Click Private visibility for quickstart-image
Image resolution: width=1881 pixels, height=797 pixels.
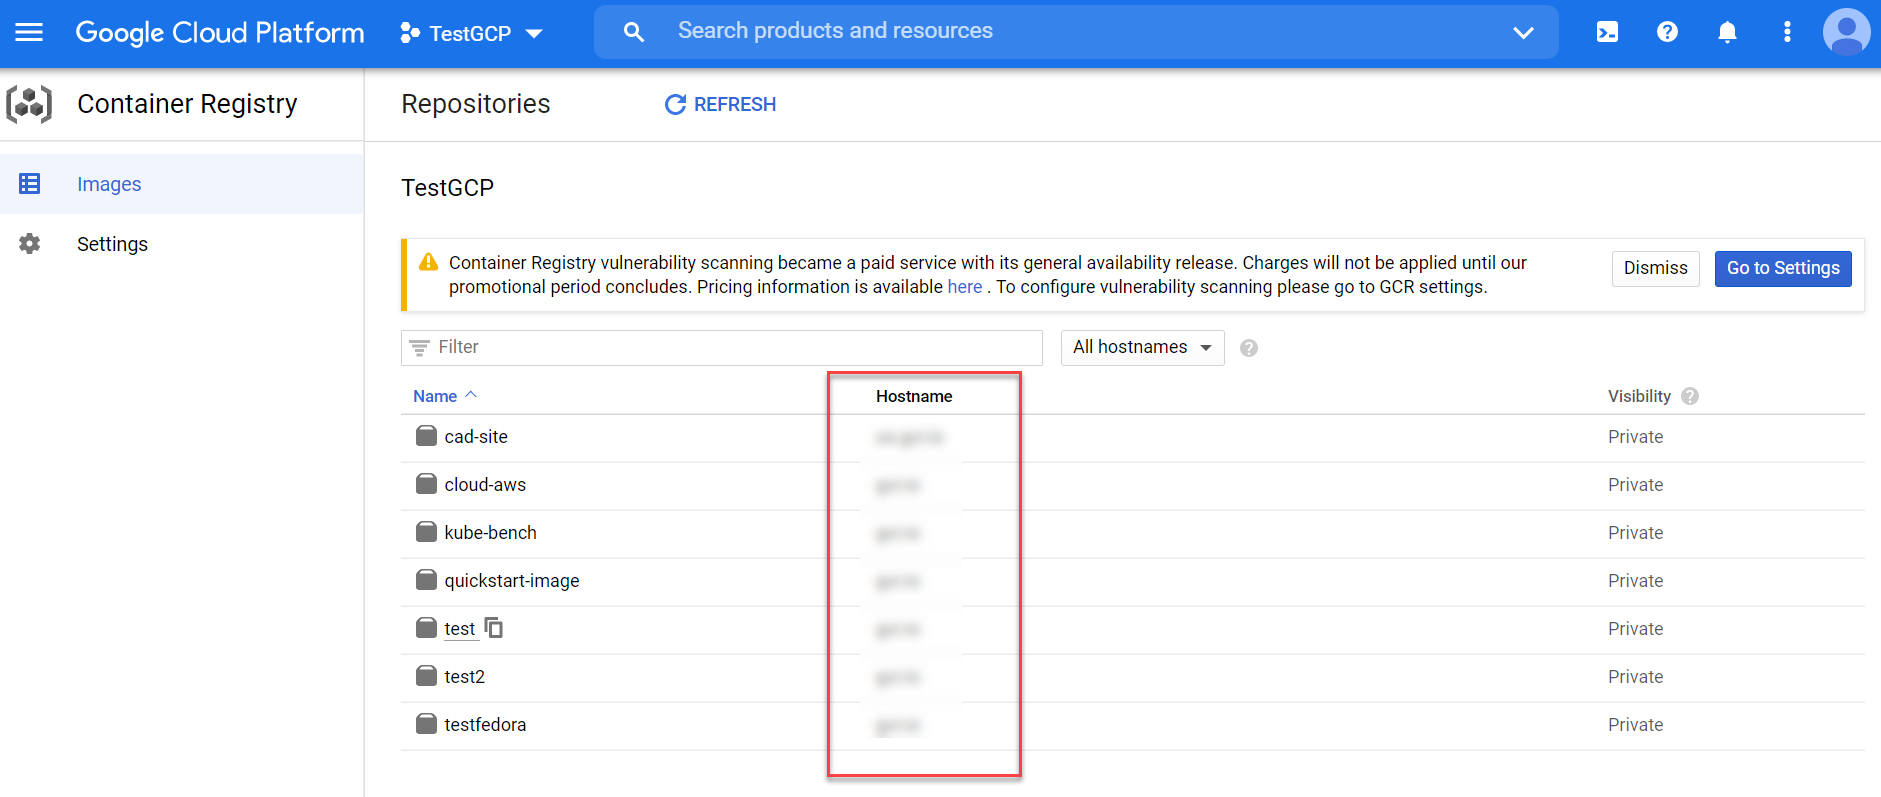(1635, 581)
